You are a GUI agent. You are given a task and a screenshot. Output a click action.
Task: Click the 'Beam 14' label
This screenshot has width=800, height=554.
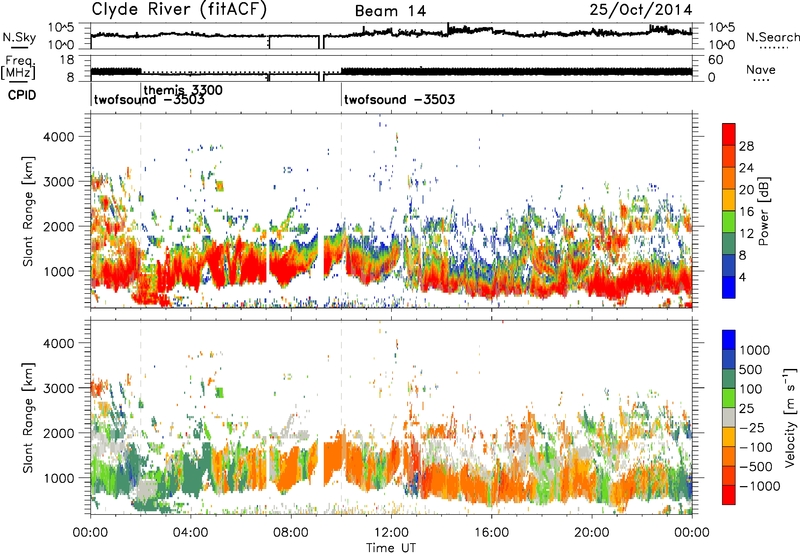tap(390, 11)
